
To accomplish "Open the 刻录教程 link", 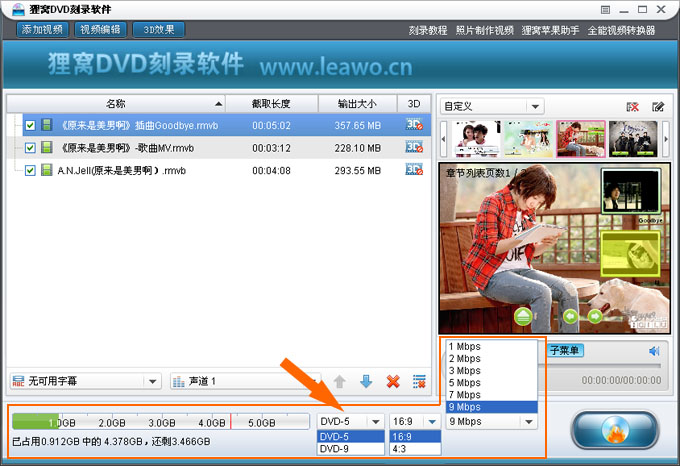I will [x=428, y=30].
